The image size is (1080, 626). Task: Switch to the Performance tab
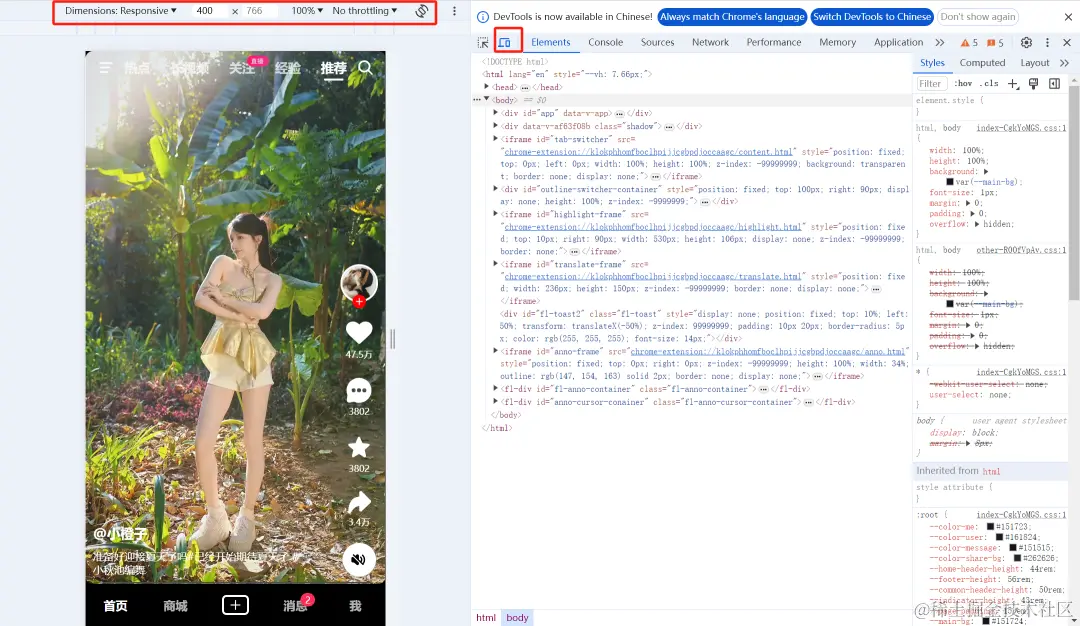tap(773, 43)
